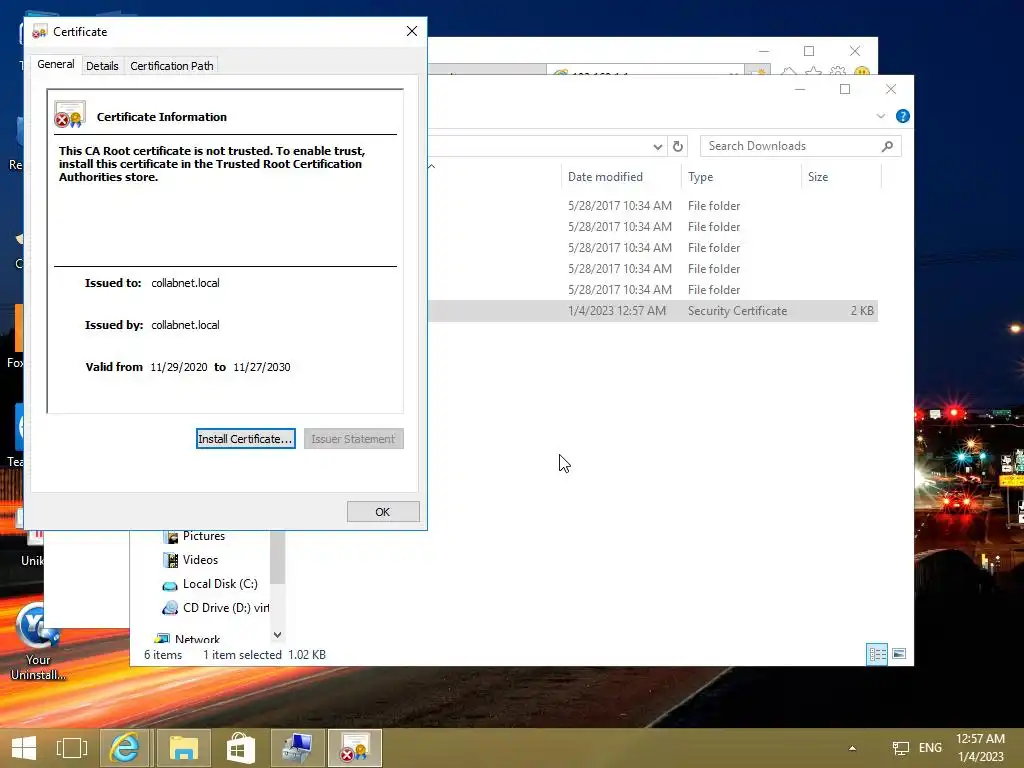Click Install Certificate button
This screenshot has height=768, width=1024.
[246, 439]
